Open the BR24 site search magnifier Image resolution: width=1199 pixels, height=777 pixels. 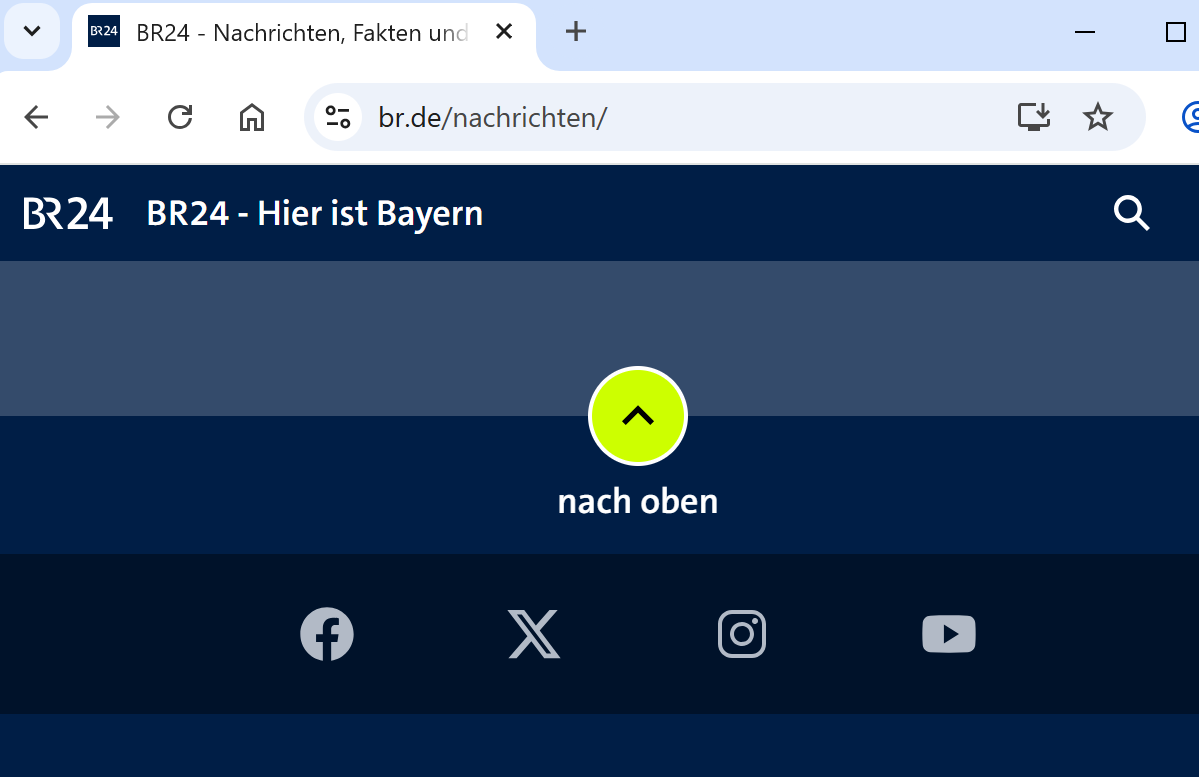[x=1132, y=213]
